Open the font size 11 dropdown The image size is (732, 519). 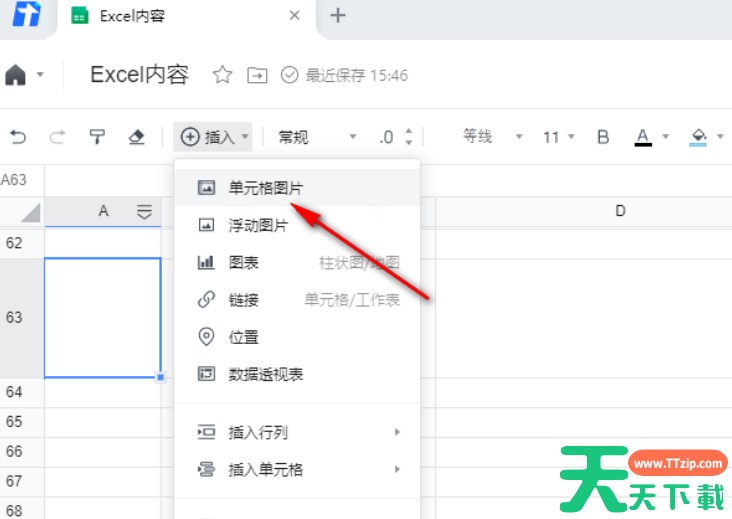(x=558, y=137)
